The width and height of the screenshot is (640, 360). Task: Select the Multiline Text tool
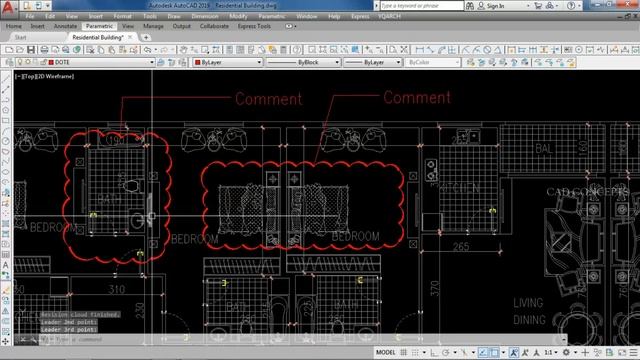tap(6, 265)
